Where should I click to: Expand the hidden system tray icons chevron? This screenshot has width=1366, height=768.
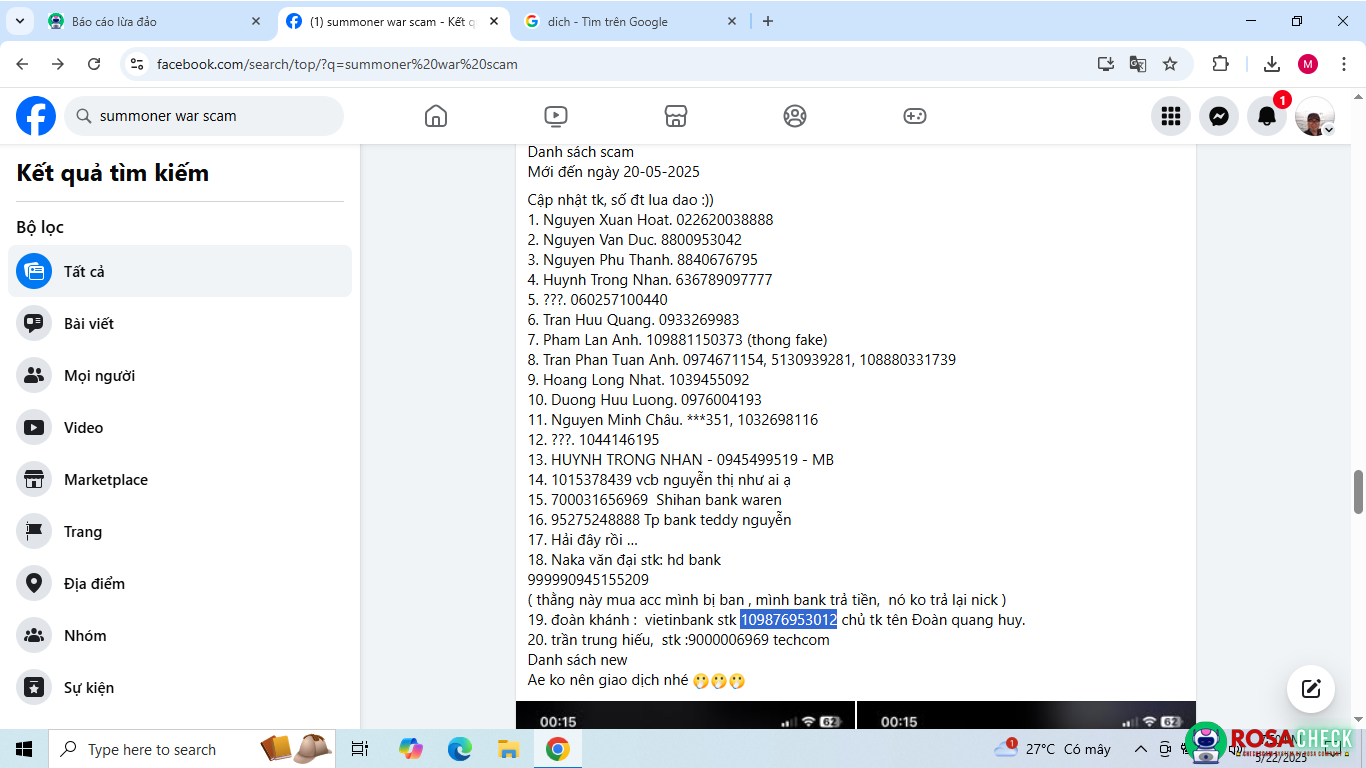1140,749
